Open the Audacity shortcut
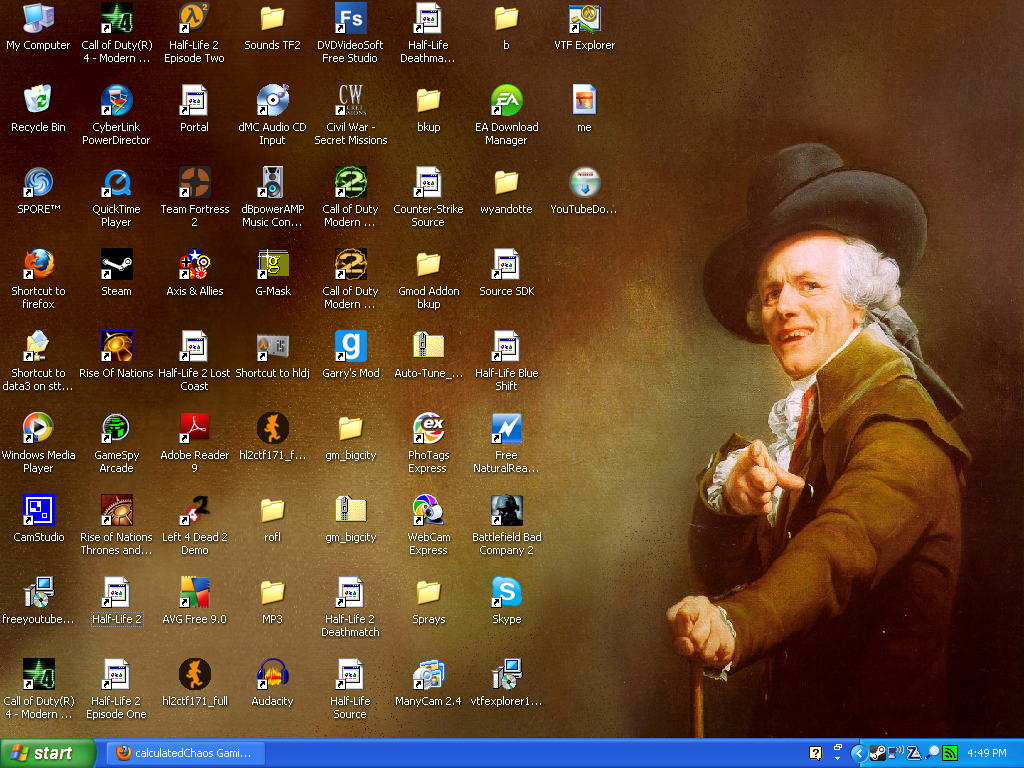This screenshot has width=1024, height=768. pyautogui.click(x=272, y=675)
